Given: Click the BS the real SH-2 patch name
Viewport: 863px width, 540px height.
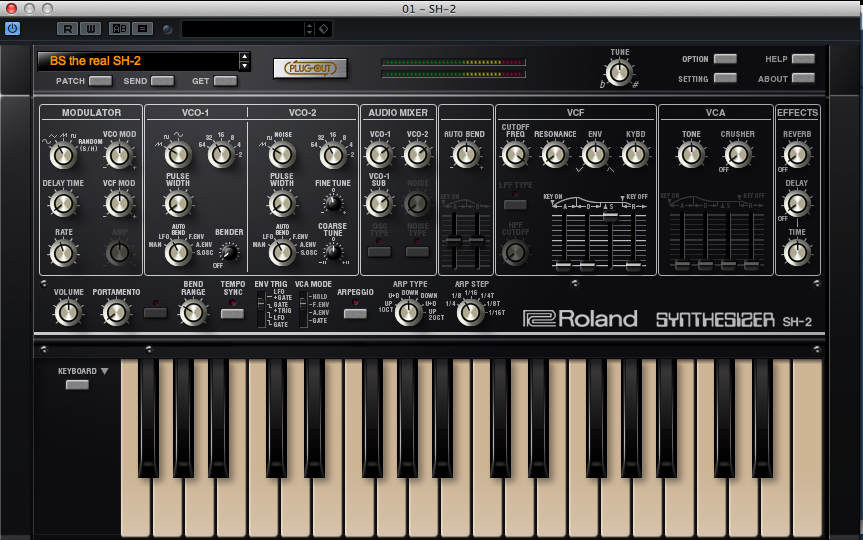Looking at the screenshot, I should tap(95, 61).
